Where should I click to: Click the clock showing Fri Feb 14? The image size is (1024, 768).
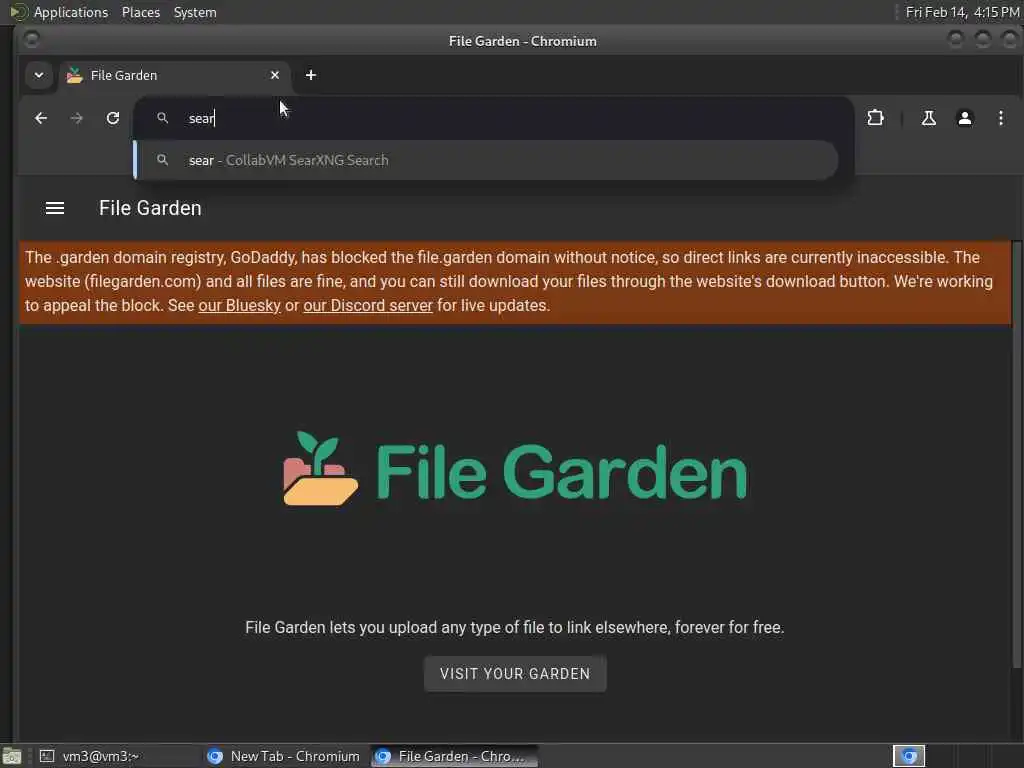click(x=962, y=12)
